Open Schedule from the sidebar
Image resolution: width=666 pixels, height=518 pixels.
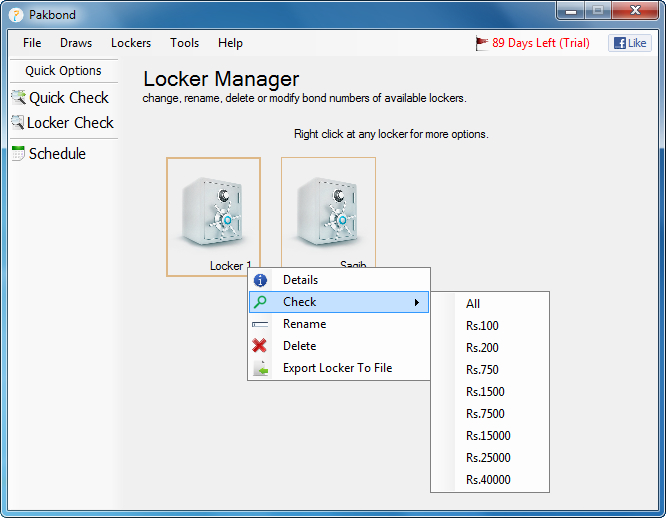tap(57, 154)
